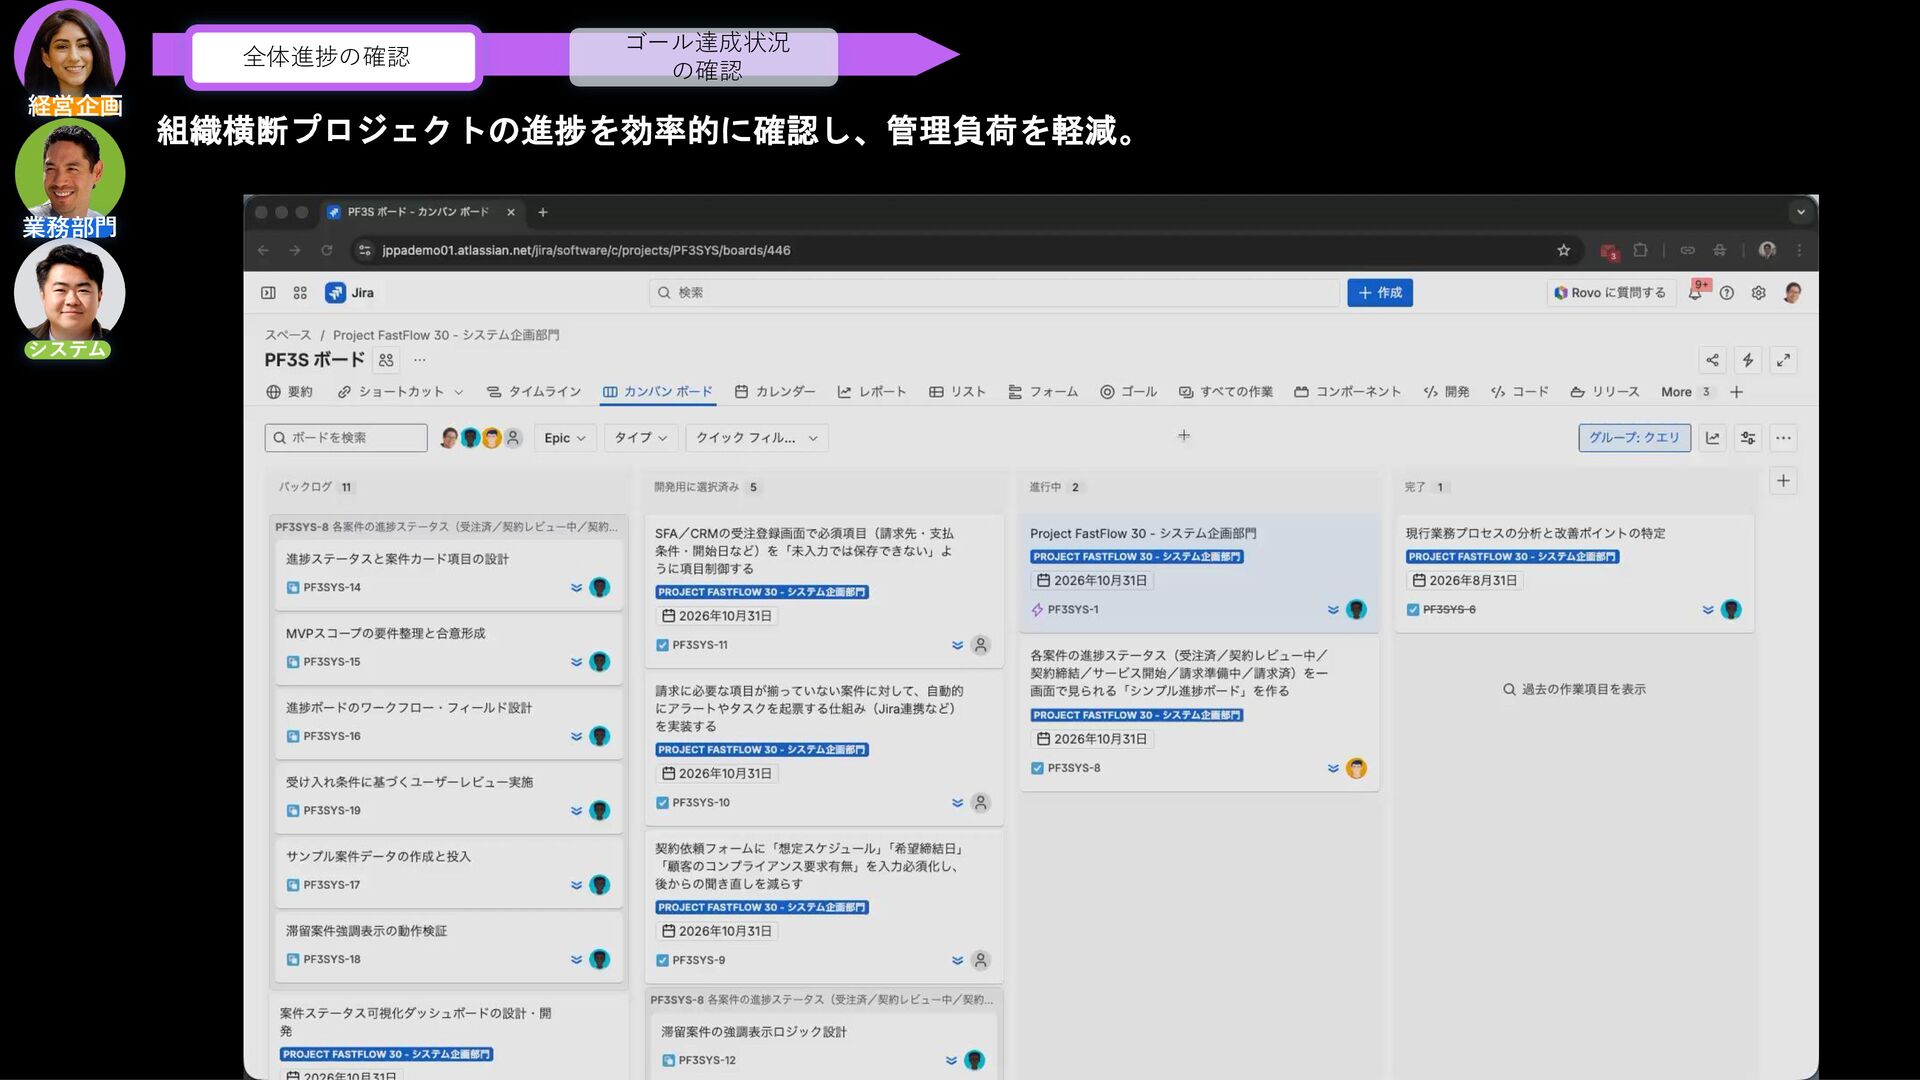1920x1080 pixels.
Task: Open view settings sliders icon
Action: (x=1747, y=438)
